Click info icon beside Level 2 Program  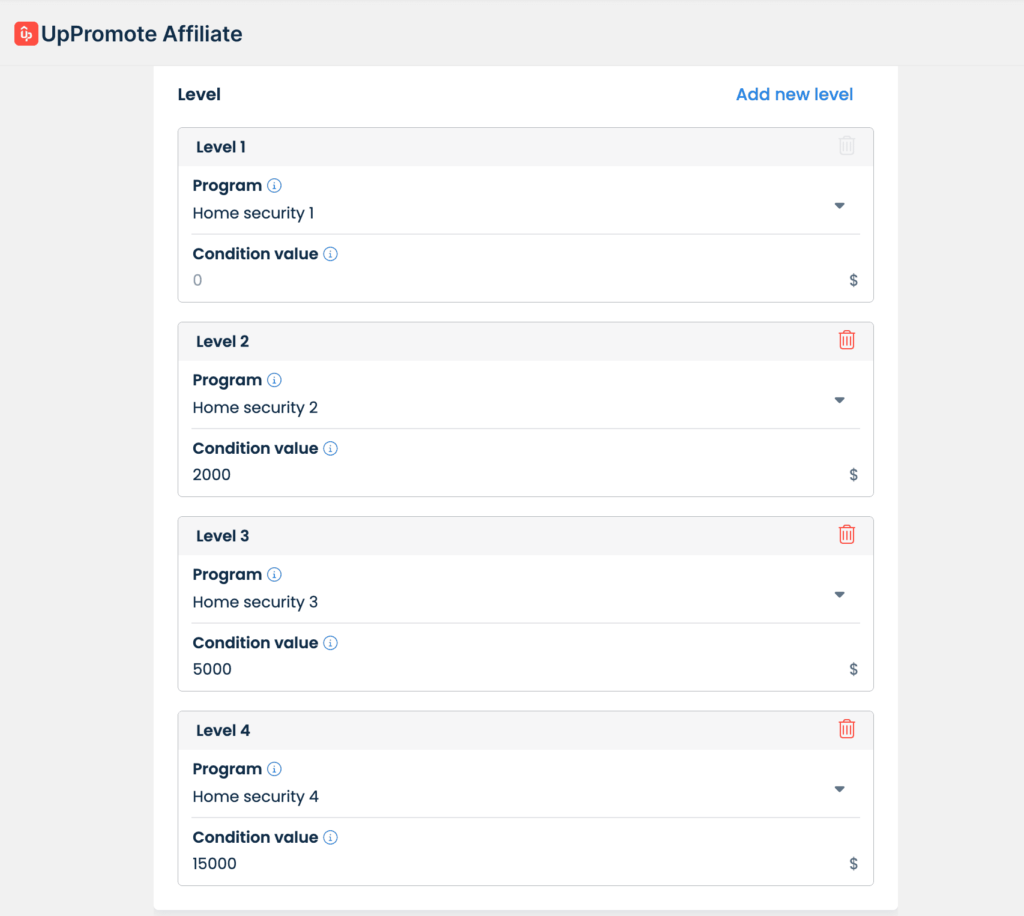point(275,380)
